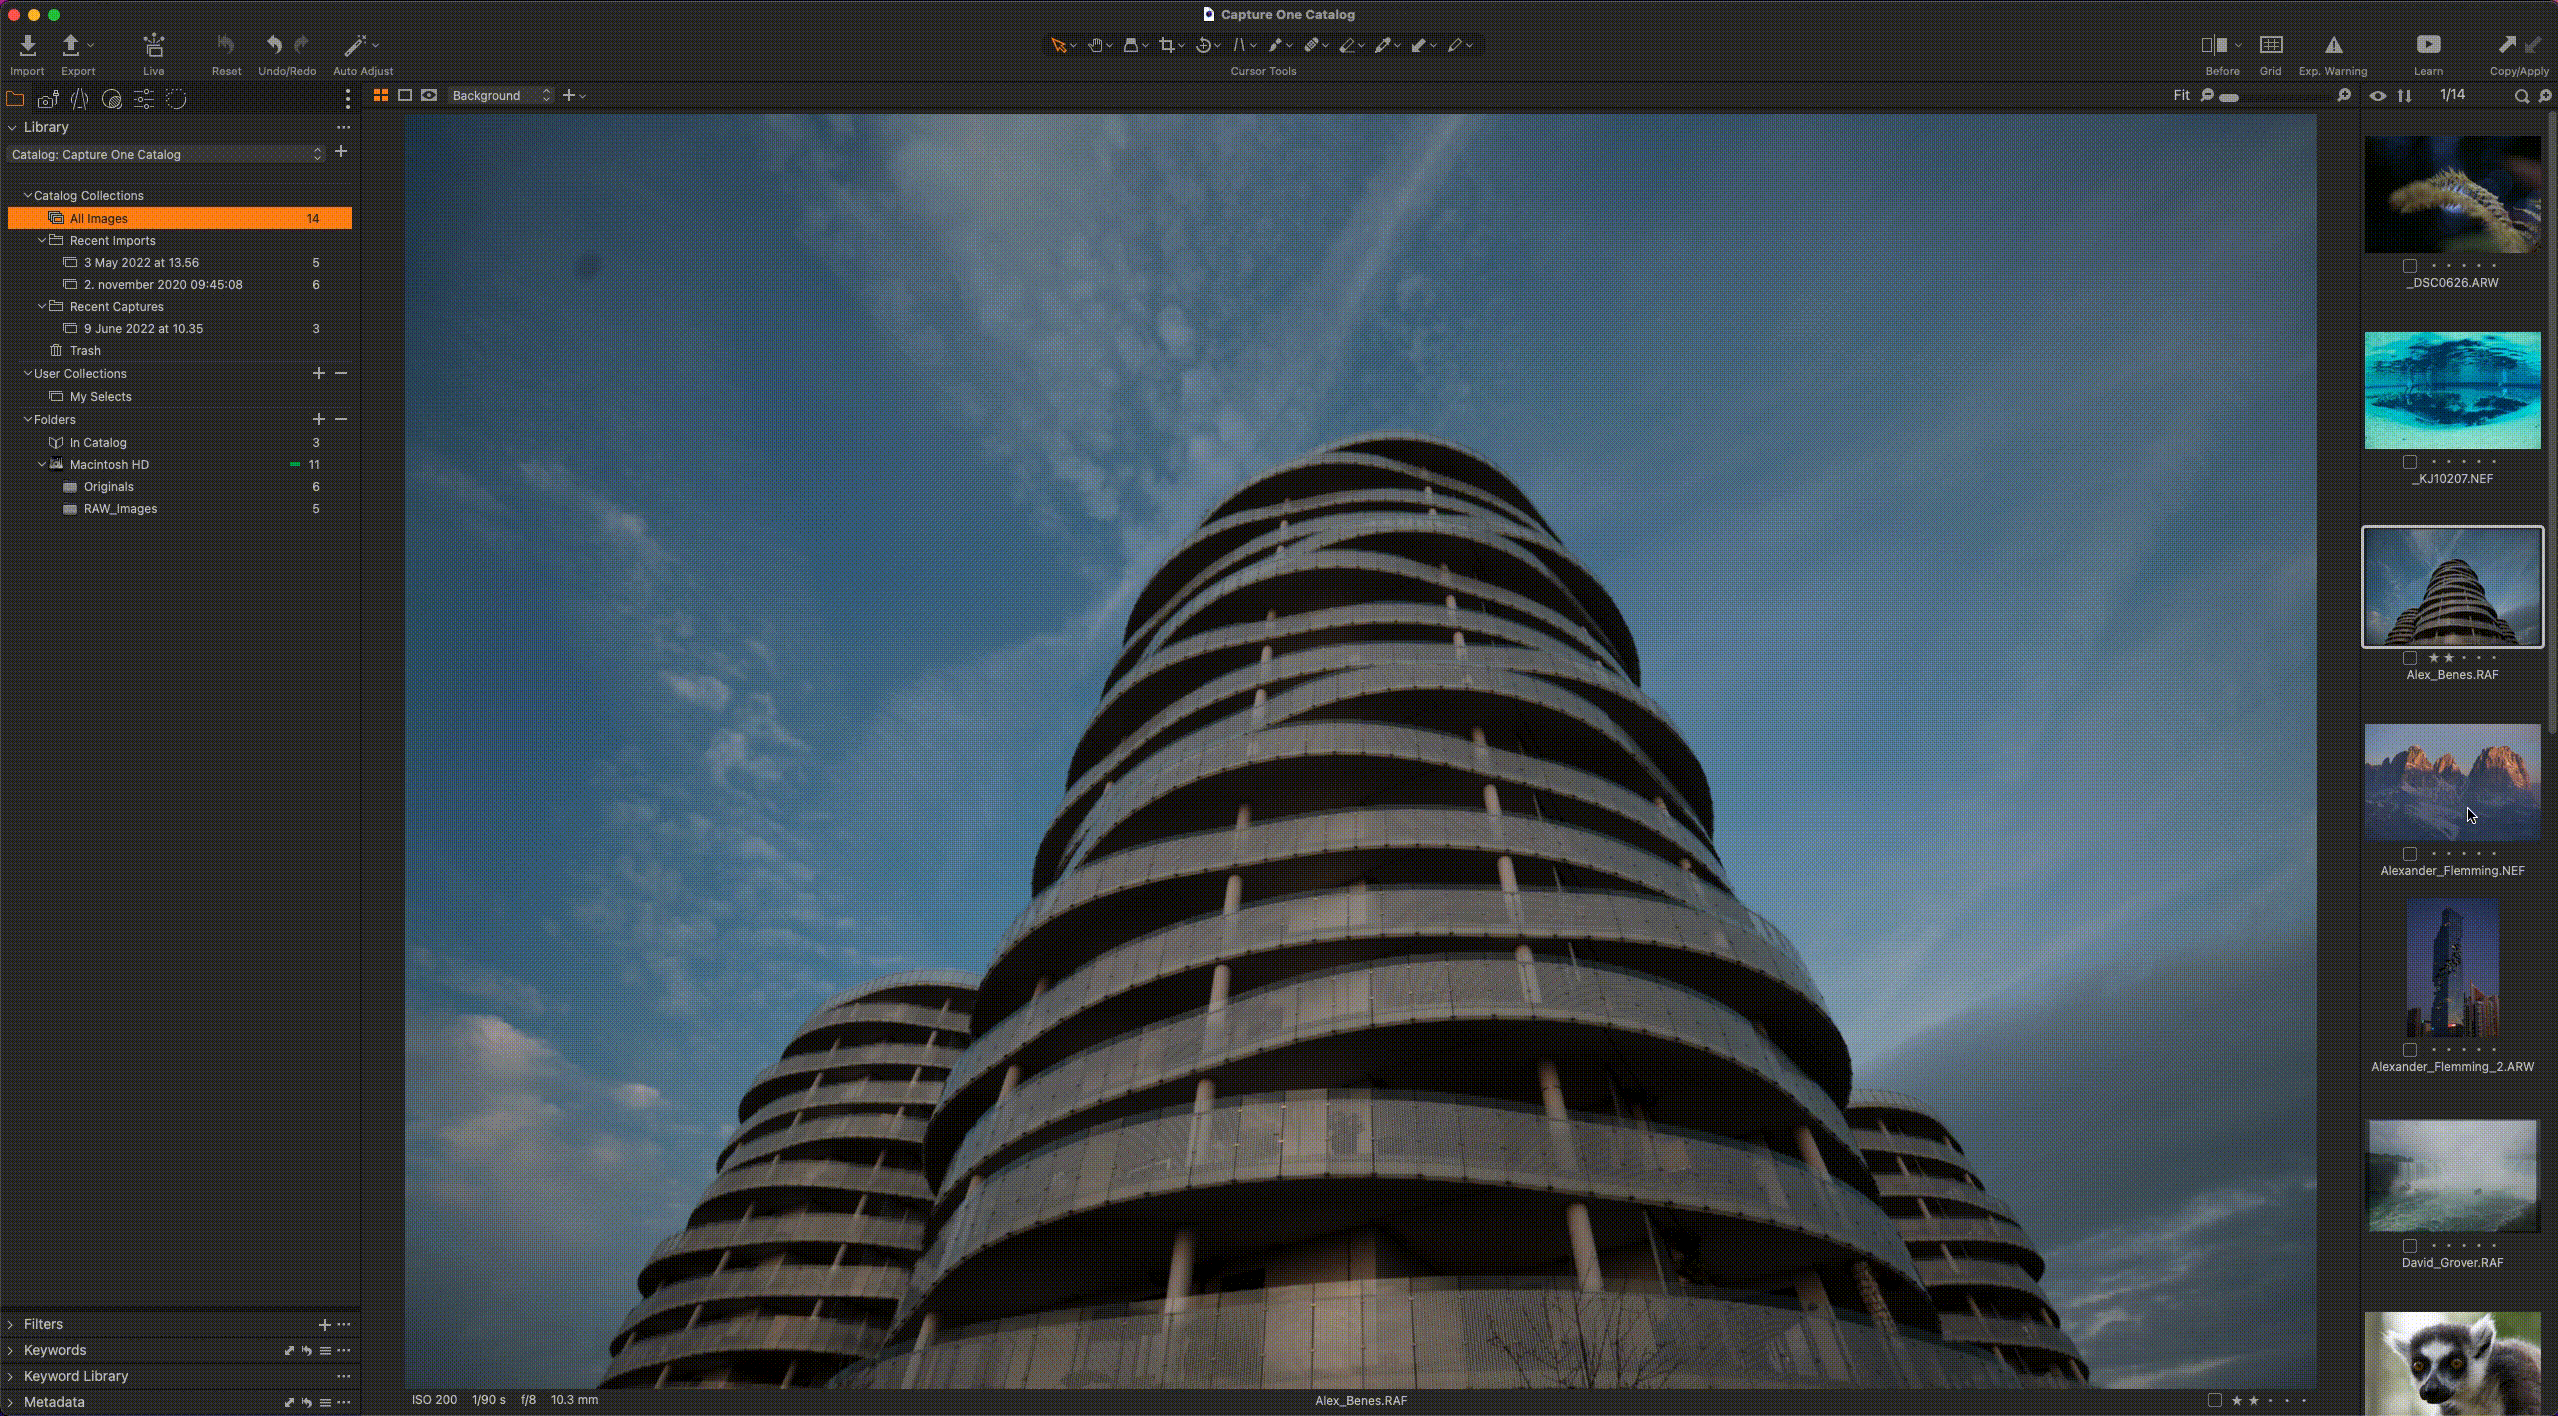This screenshot has width=2558, height=1416.
Task: Select the orange Select pointer cursor tool
Action: [x=1058, y=45]
